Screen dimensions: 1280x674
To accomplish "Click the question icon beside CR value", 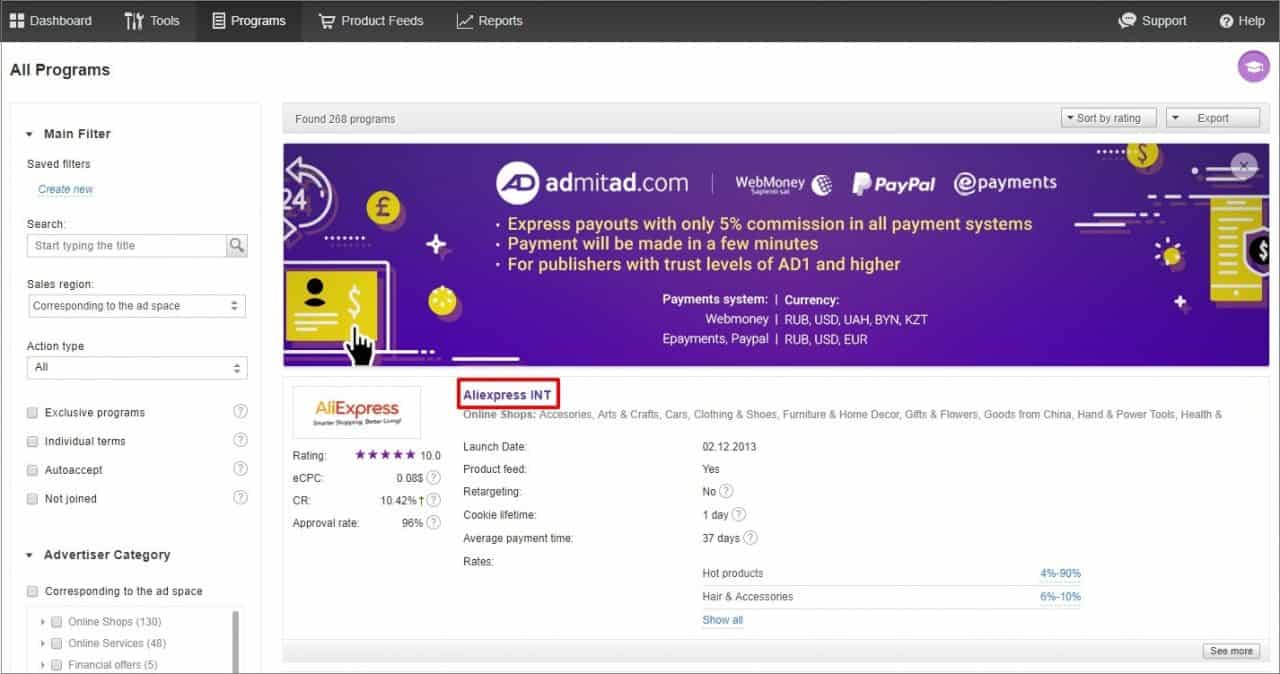I will coord(433,500).
